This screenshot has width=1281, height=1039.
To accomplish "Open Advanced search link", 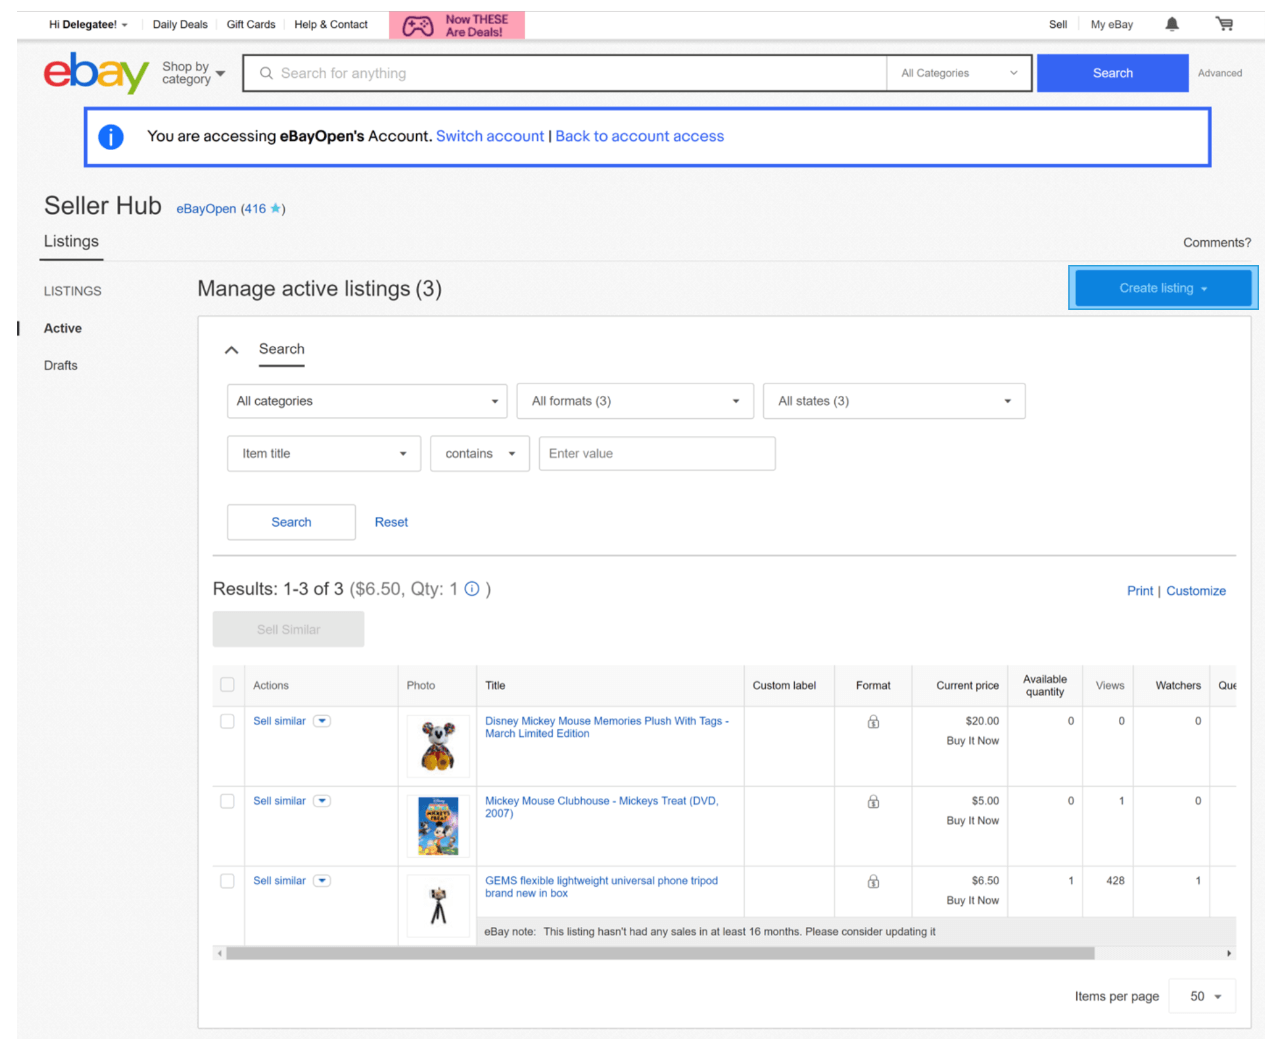I will [1220, 73].
